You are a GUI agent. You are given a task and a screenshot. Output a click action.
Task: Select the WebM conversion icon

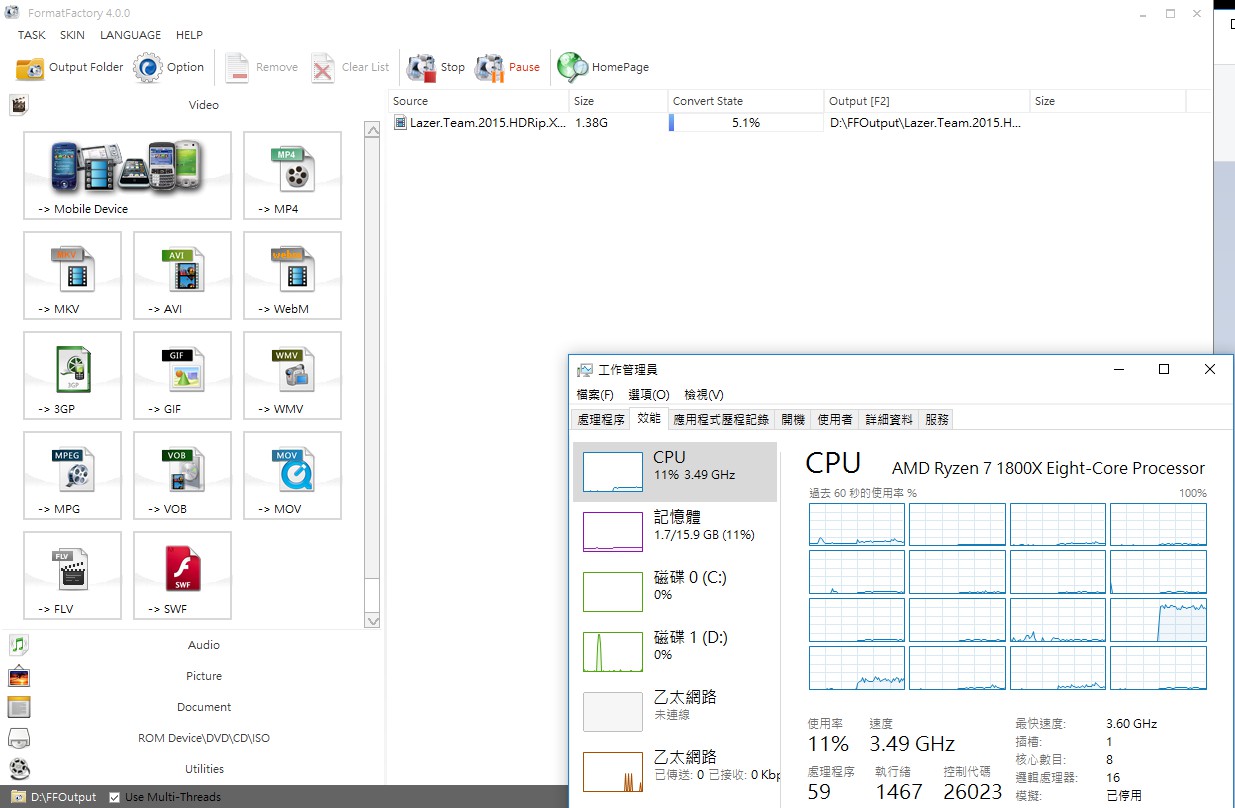coord(292,275)
